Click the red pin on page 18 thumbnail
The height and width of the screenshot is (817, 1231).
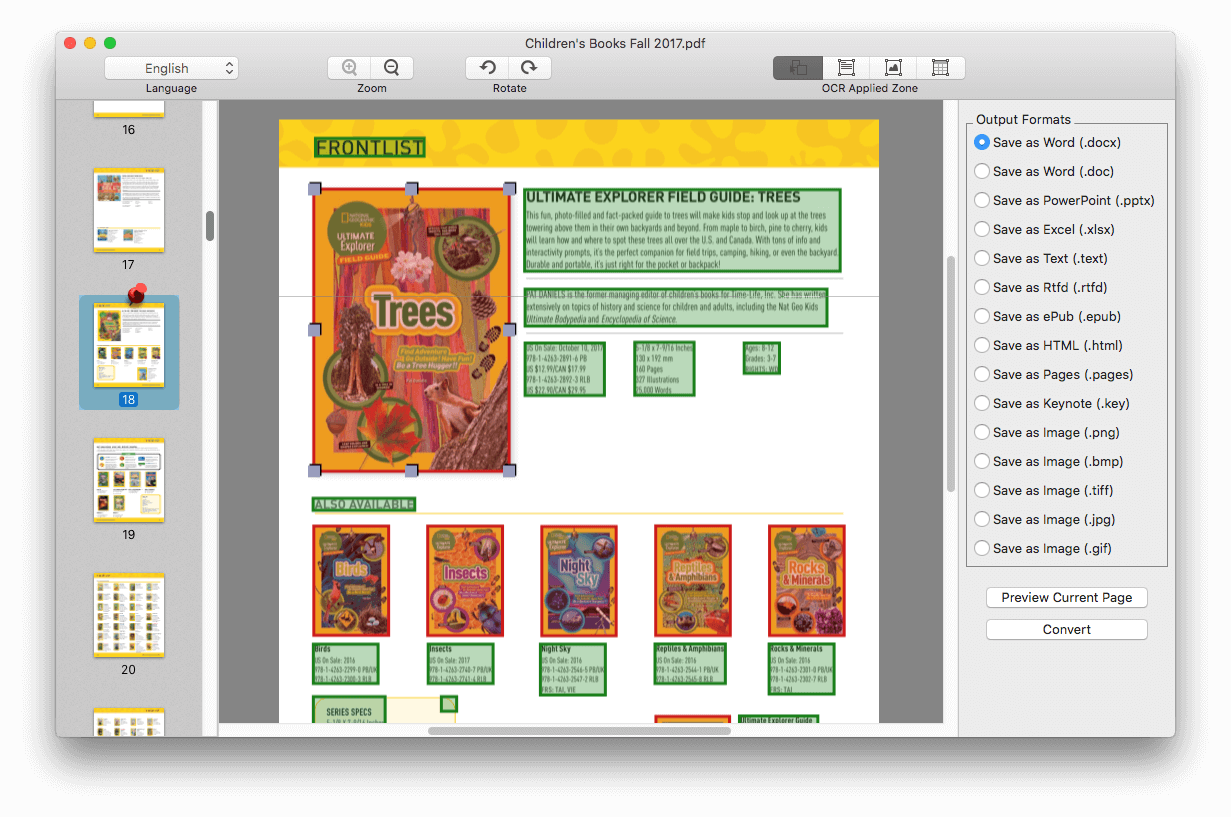138,293
